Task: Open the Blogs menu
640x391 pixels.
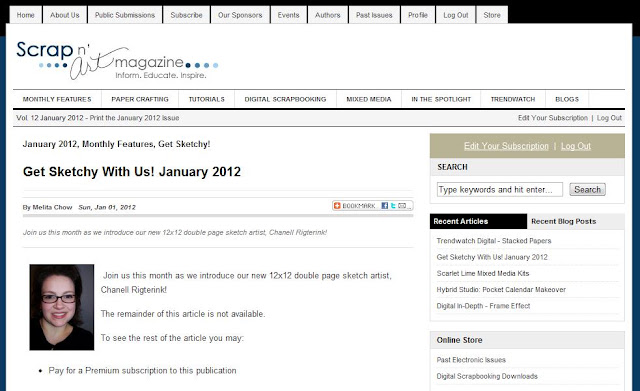Action: 567,99
